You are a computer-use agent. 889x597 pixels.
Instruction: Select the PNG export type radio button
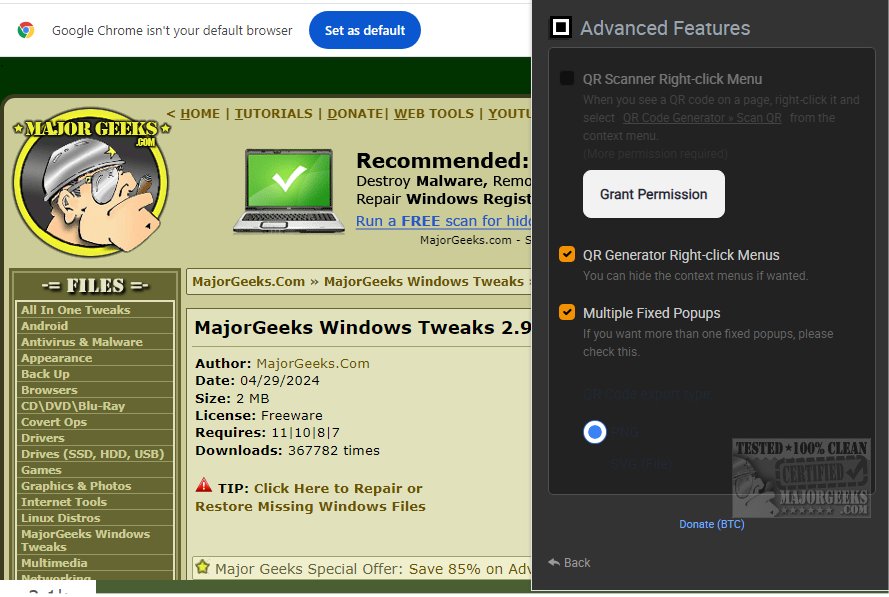tap(594, 432)
